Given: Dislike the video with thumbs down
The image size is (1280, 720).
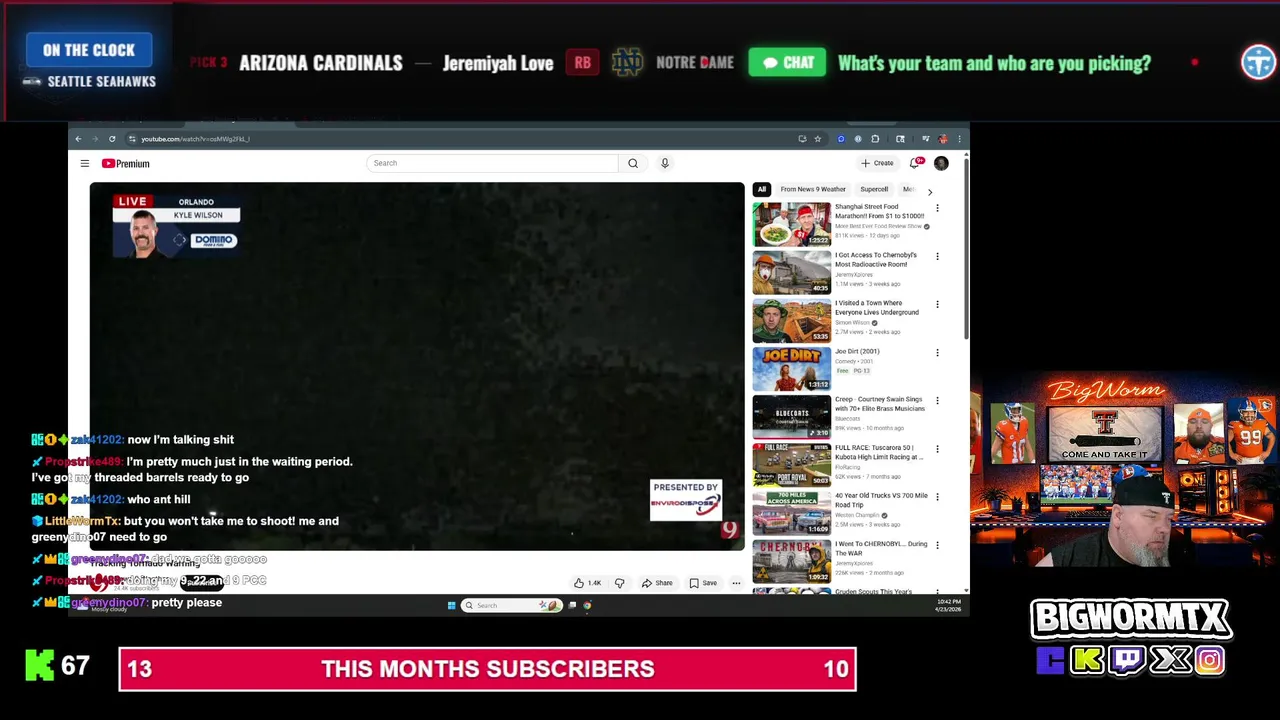Looking at the screenshot, I should (x=619, y=583).
